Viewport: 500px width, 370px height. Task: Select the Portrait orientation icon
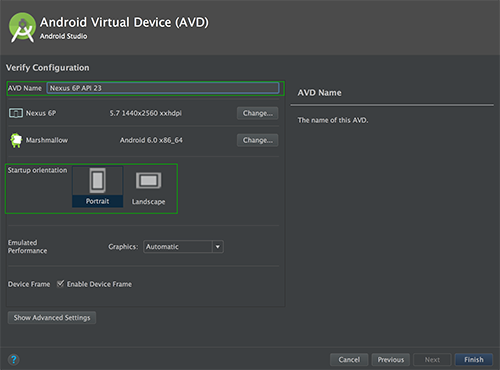point(98,180)
